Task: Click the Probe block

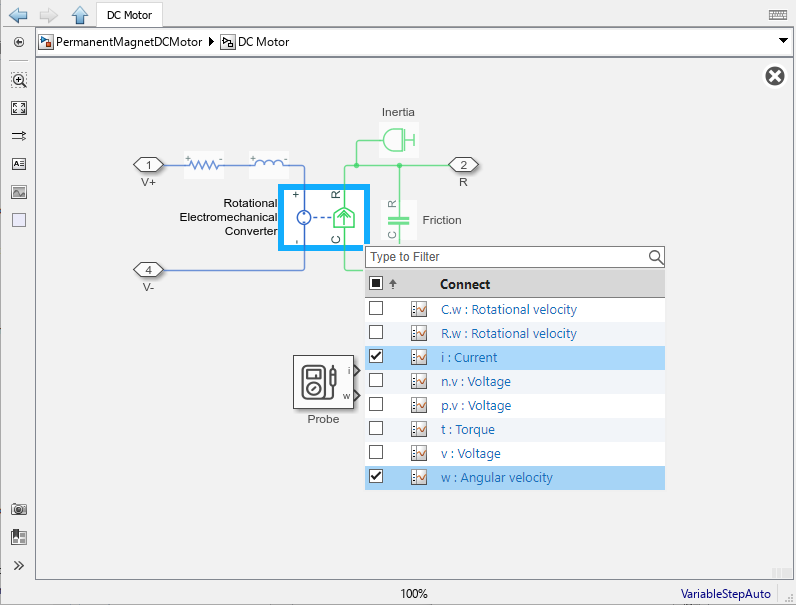Action: pyautogui.click(x=322, y=383)
